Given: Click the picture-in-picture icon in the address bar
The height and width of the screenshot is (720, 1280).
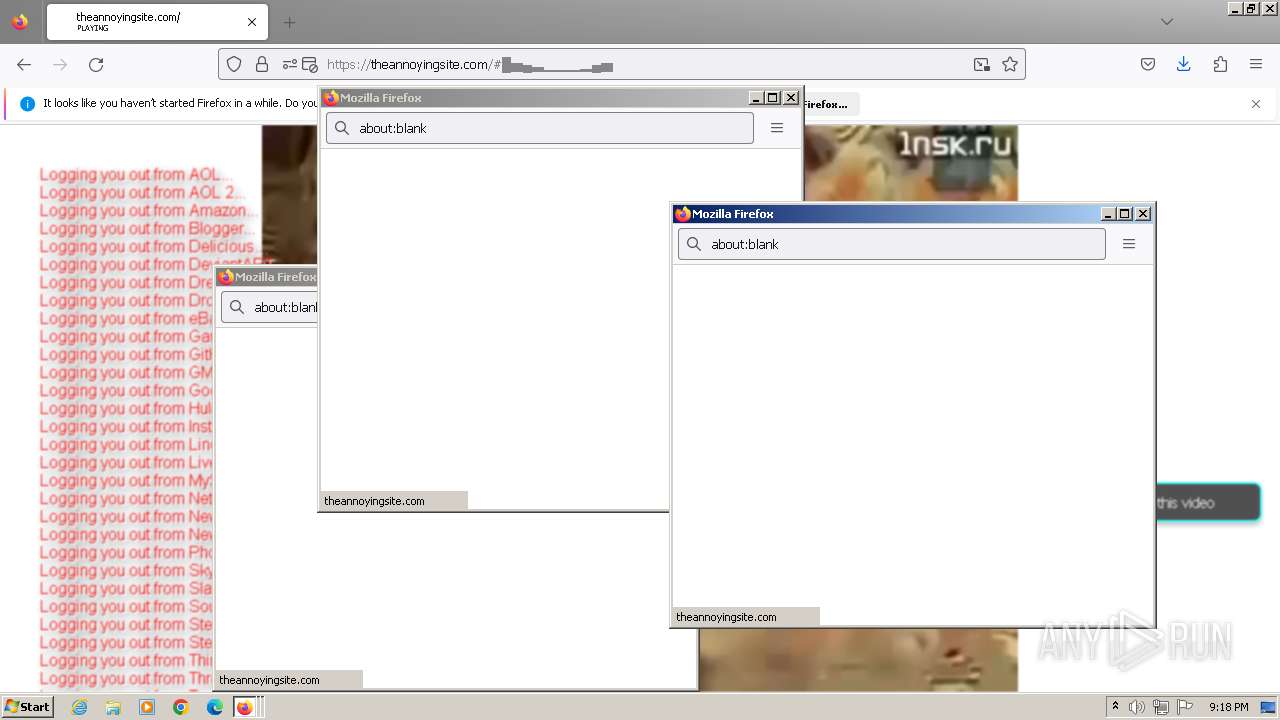Looking at the screenshot, I should click(982, 64).
